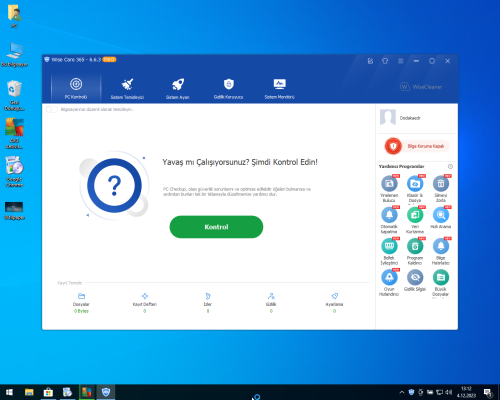Open the Windows Start menu
Screen dimensions: 500x400
point(9,392)
